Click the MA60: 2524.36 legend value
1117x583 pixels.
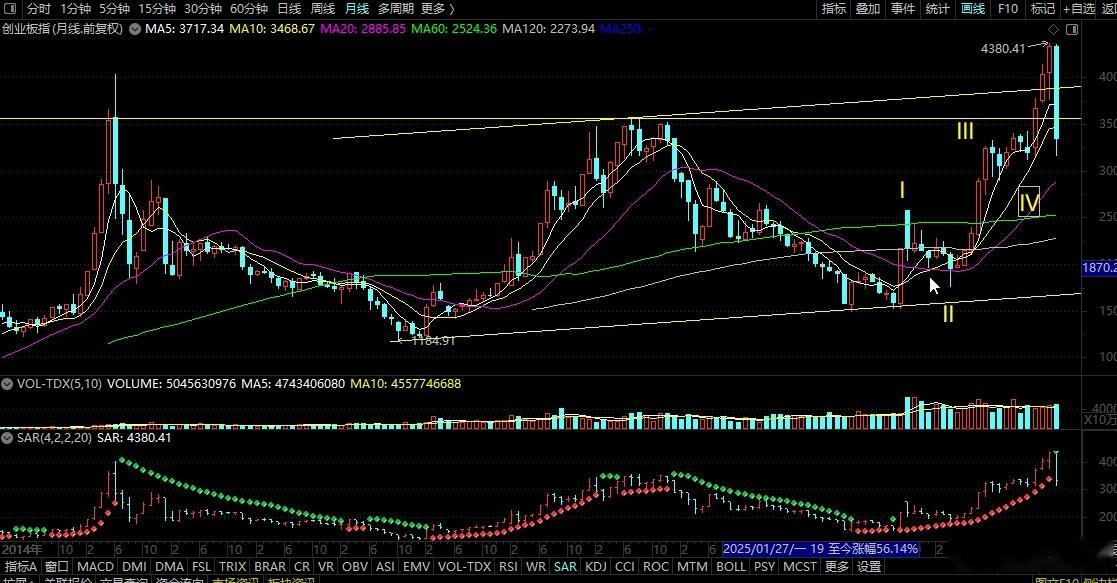(454, 29)
